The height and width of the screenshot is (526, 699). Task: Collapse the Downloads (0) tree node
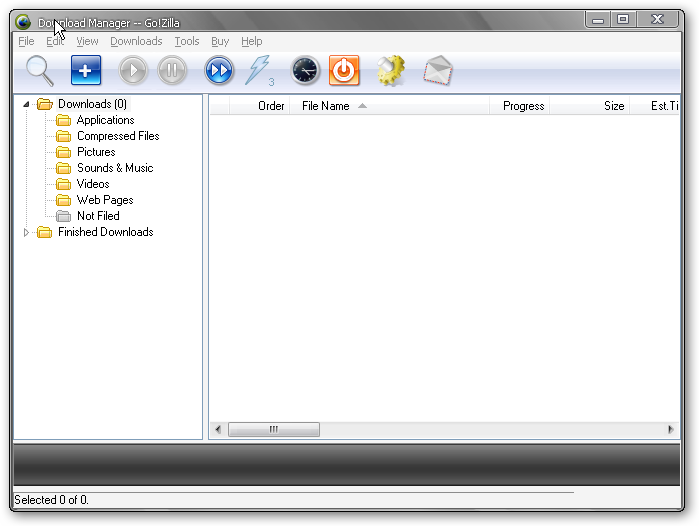pyautogui.click(x=26, y=104)
